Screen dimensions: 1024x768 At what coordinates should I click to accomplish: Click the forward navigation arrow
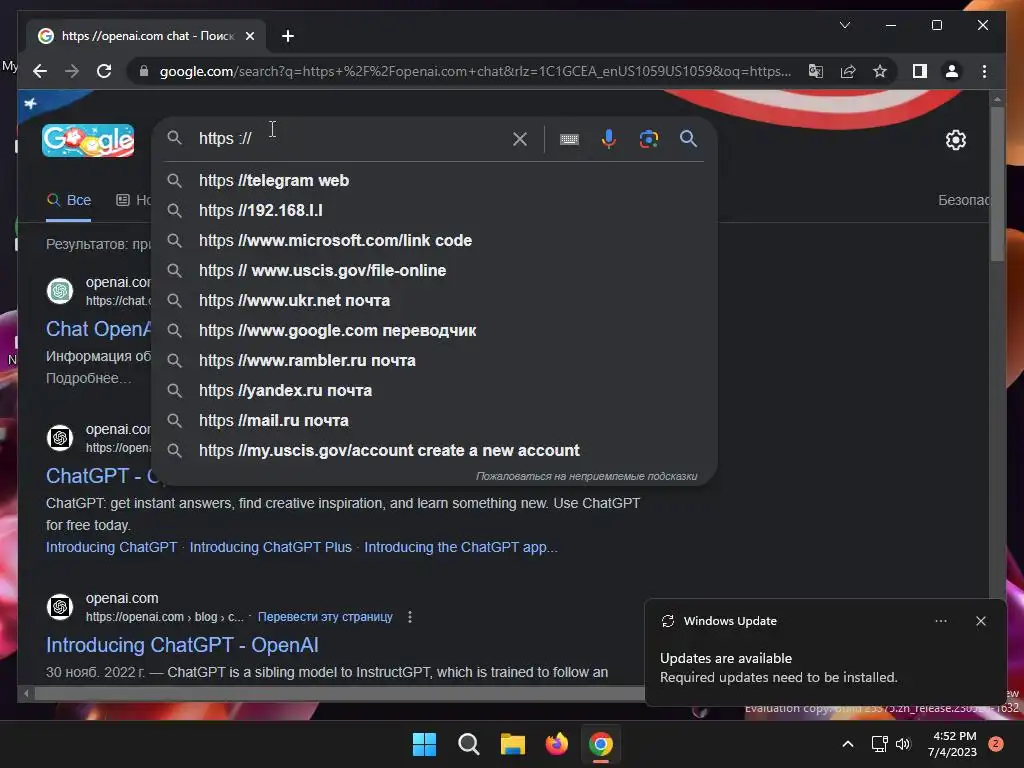[72, 71]
